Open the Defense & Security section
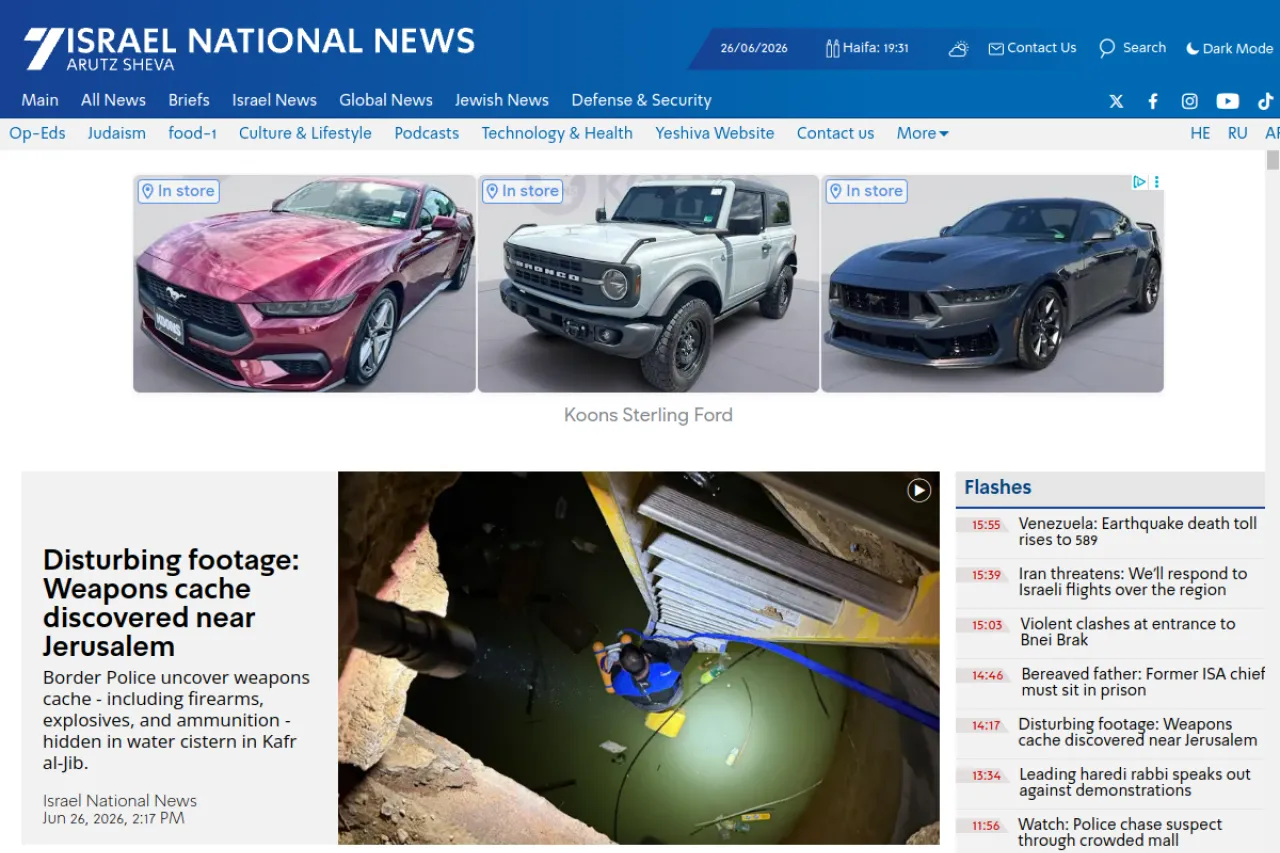Viewport: 1280px width, 853px height. click(x=641, y=100)
